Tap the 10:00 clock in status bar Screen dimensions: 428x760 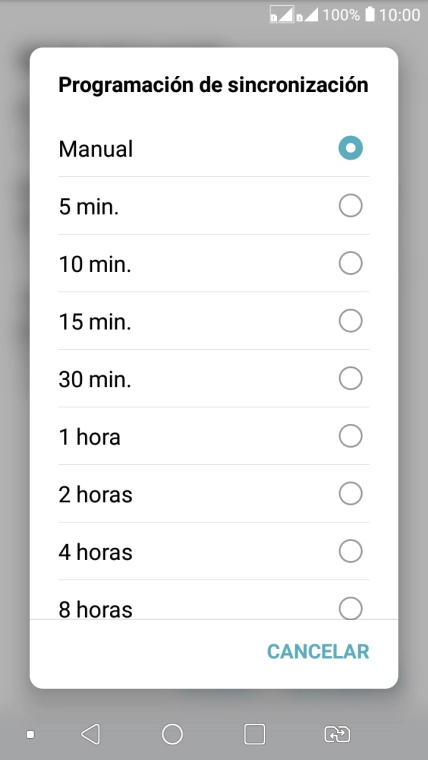(x=399, y=15)
